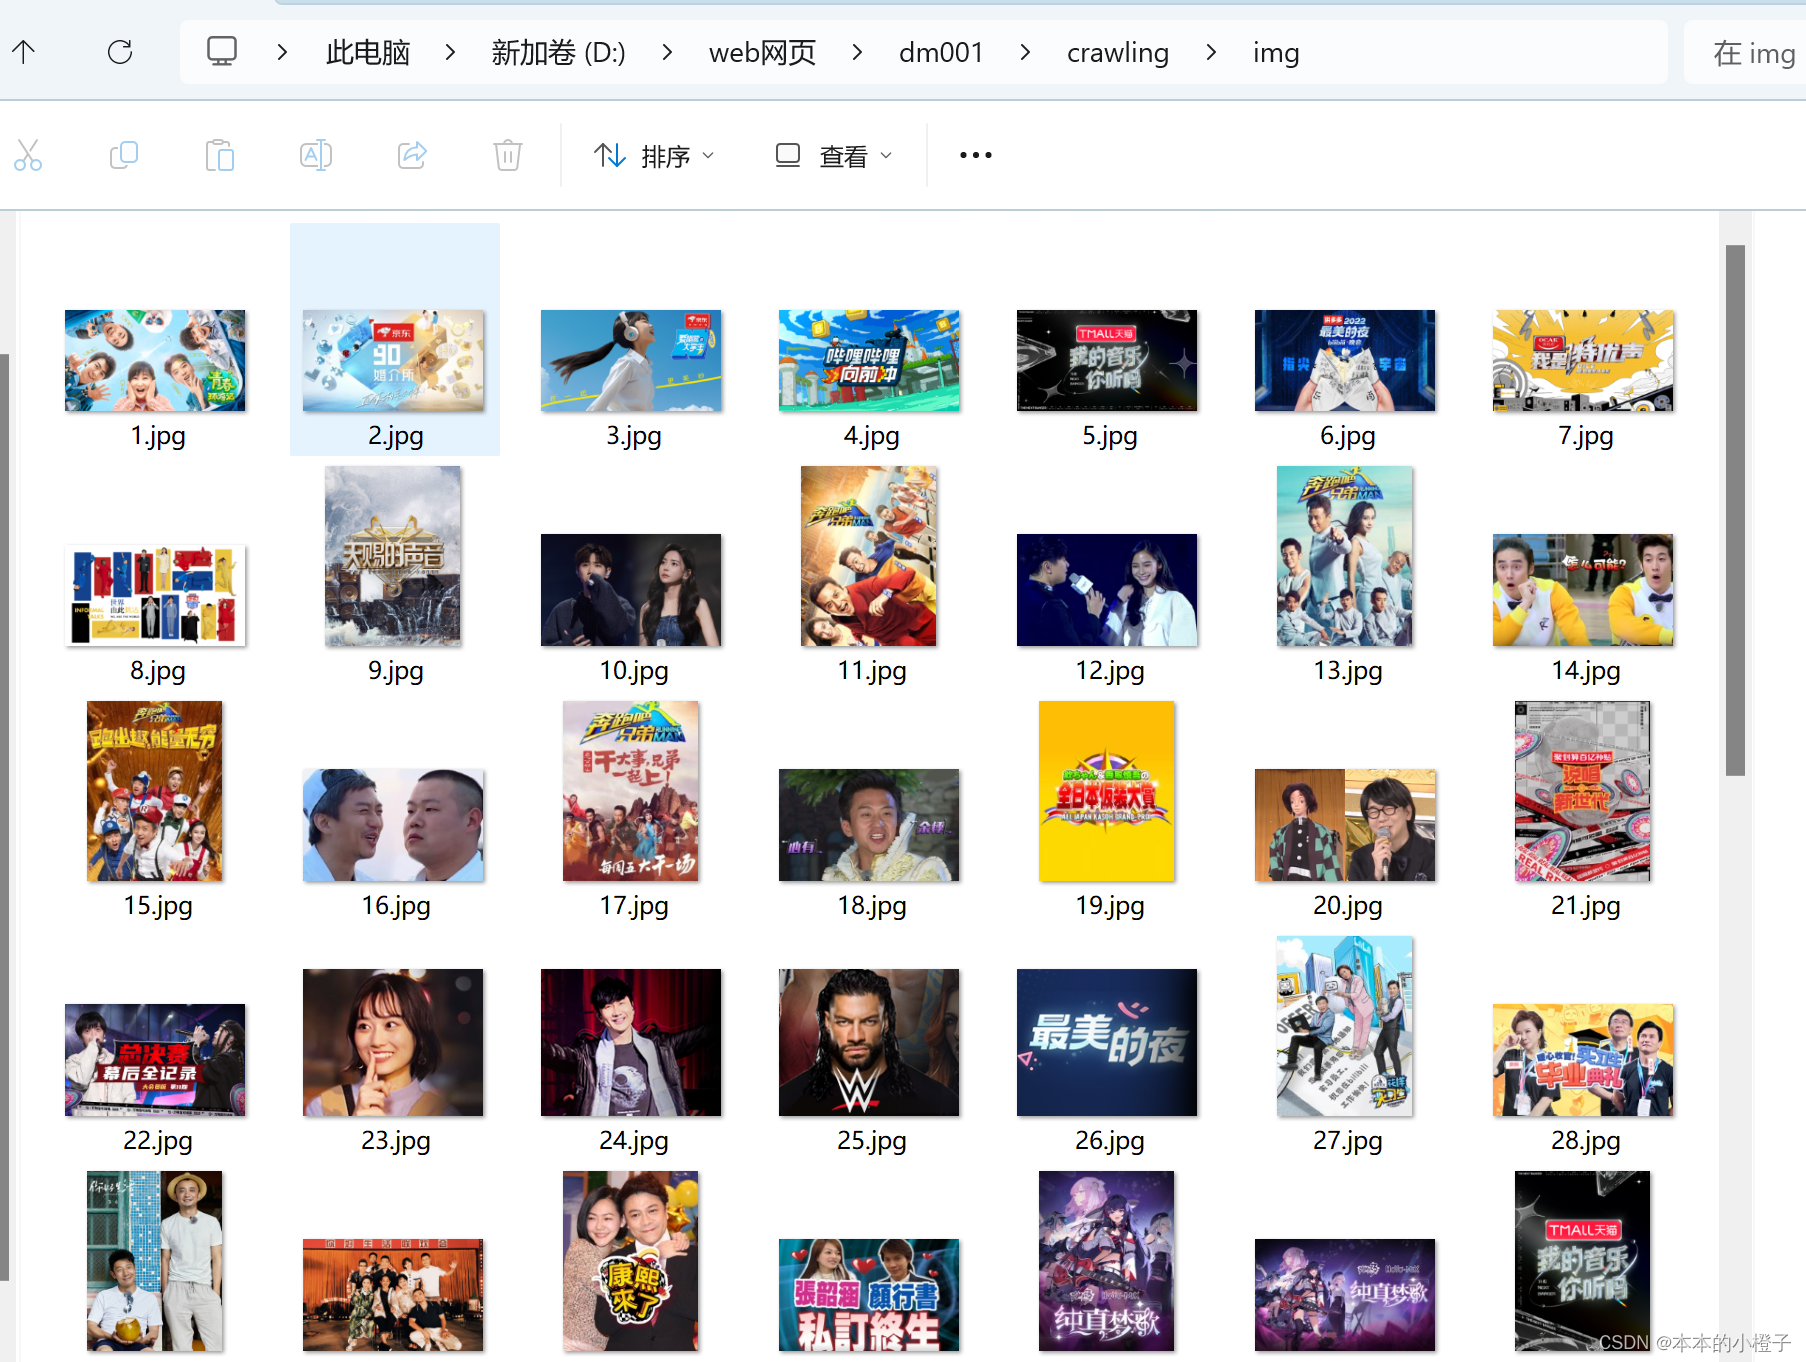This screenshot has width=1806, height=1362.
Task: Go to web网页 in breadcrumb
Action: [762, 52]
